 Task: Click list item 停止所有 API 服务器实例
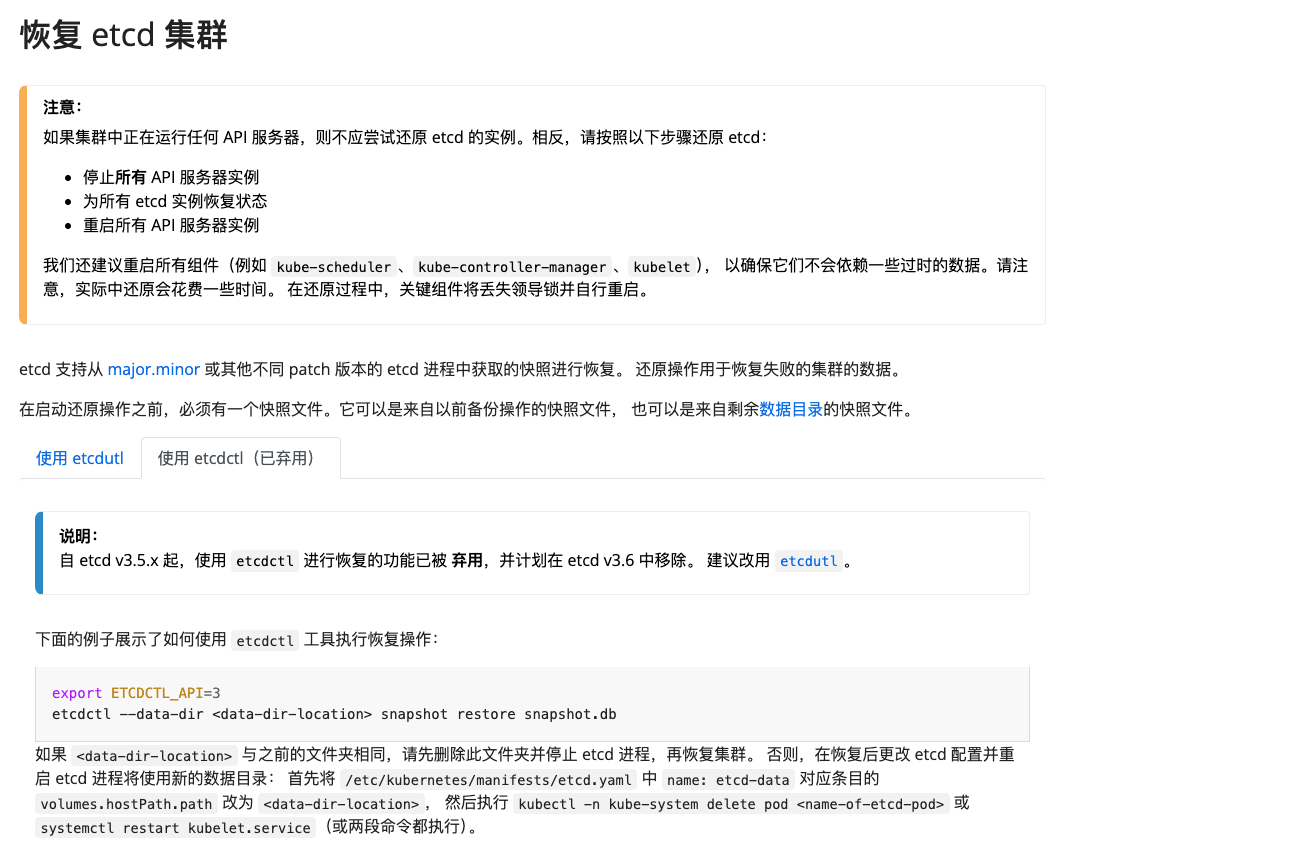click(x=171, y=177)
